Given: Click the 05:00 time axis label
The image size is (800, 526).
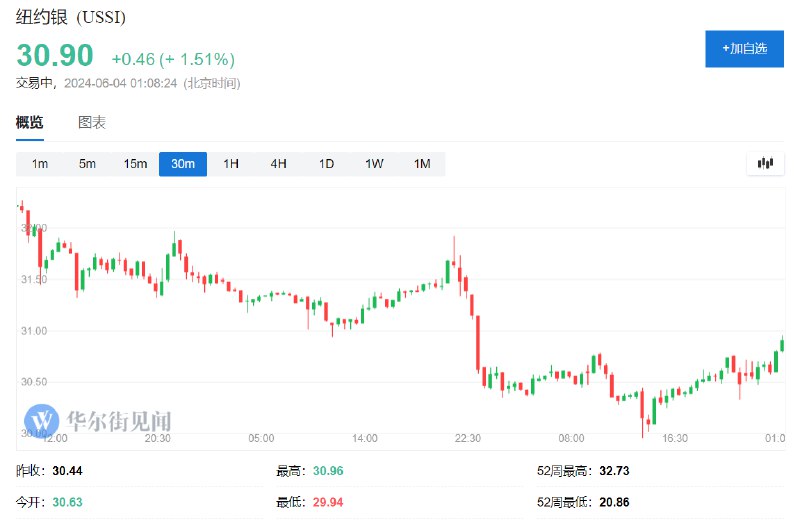Looking at the screenshot, I should click(261, 438).
